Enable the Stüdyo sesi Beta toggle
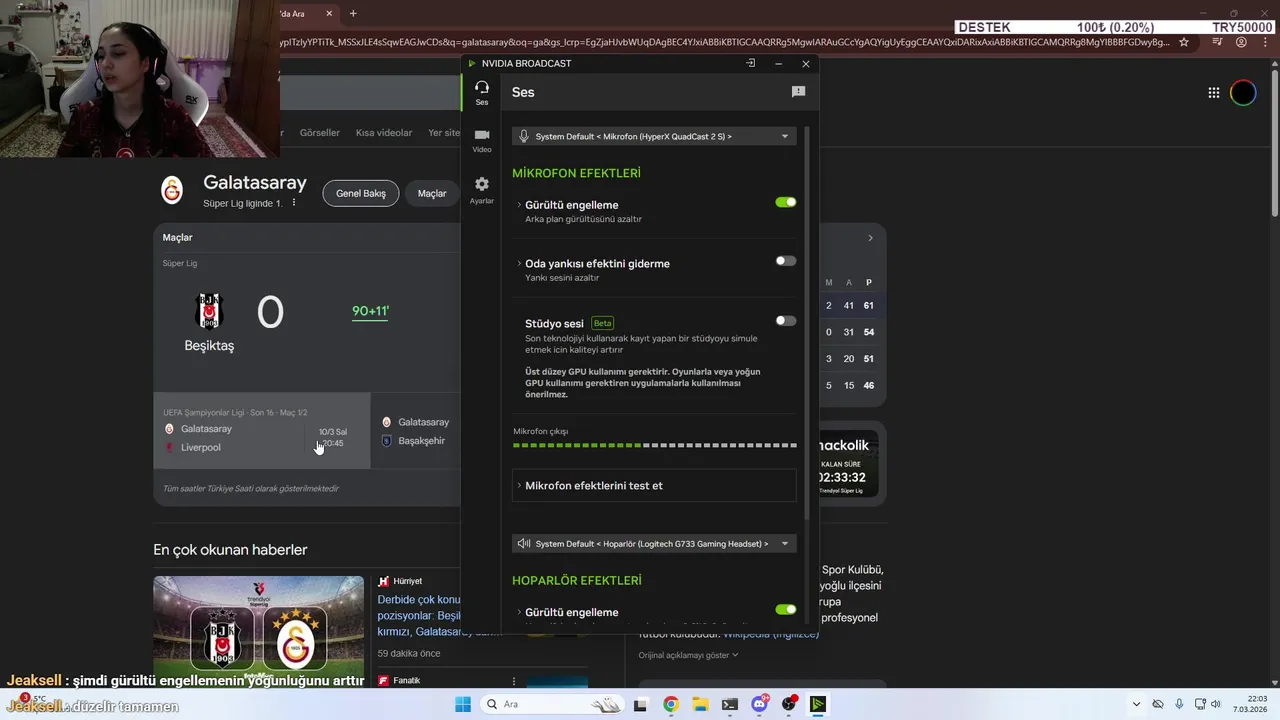 click(x=786, y=321)
